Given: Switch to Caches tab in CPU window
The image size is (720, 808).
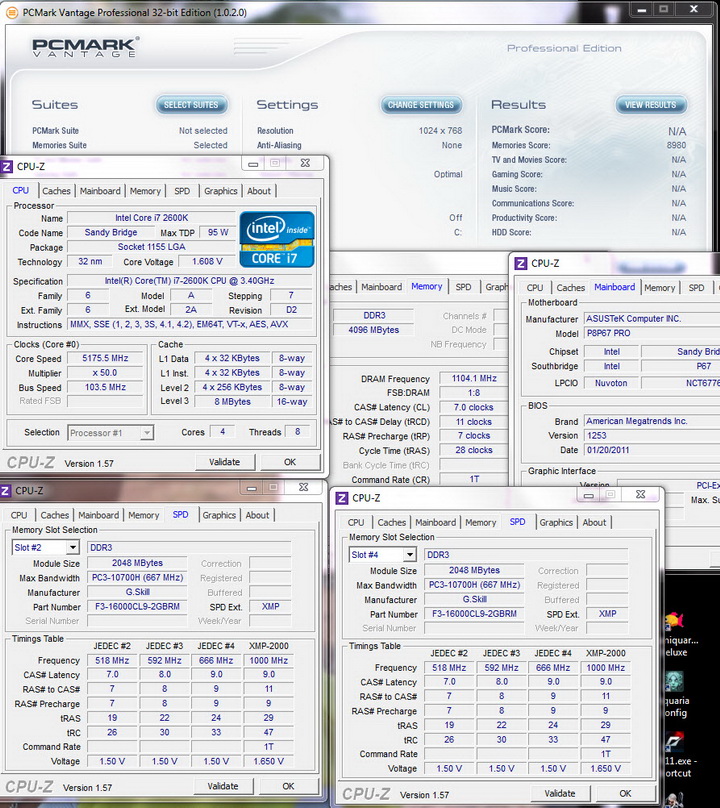Looking at the screenshot, I should [x=56, y=191].
